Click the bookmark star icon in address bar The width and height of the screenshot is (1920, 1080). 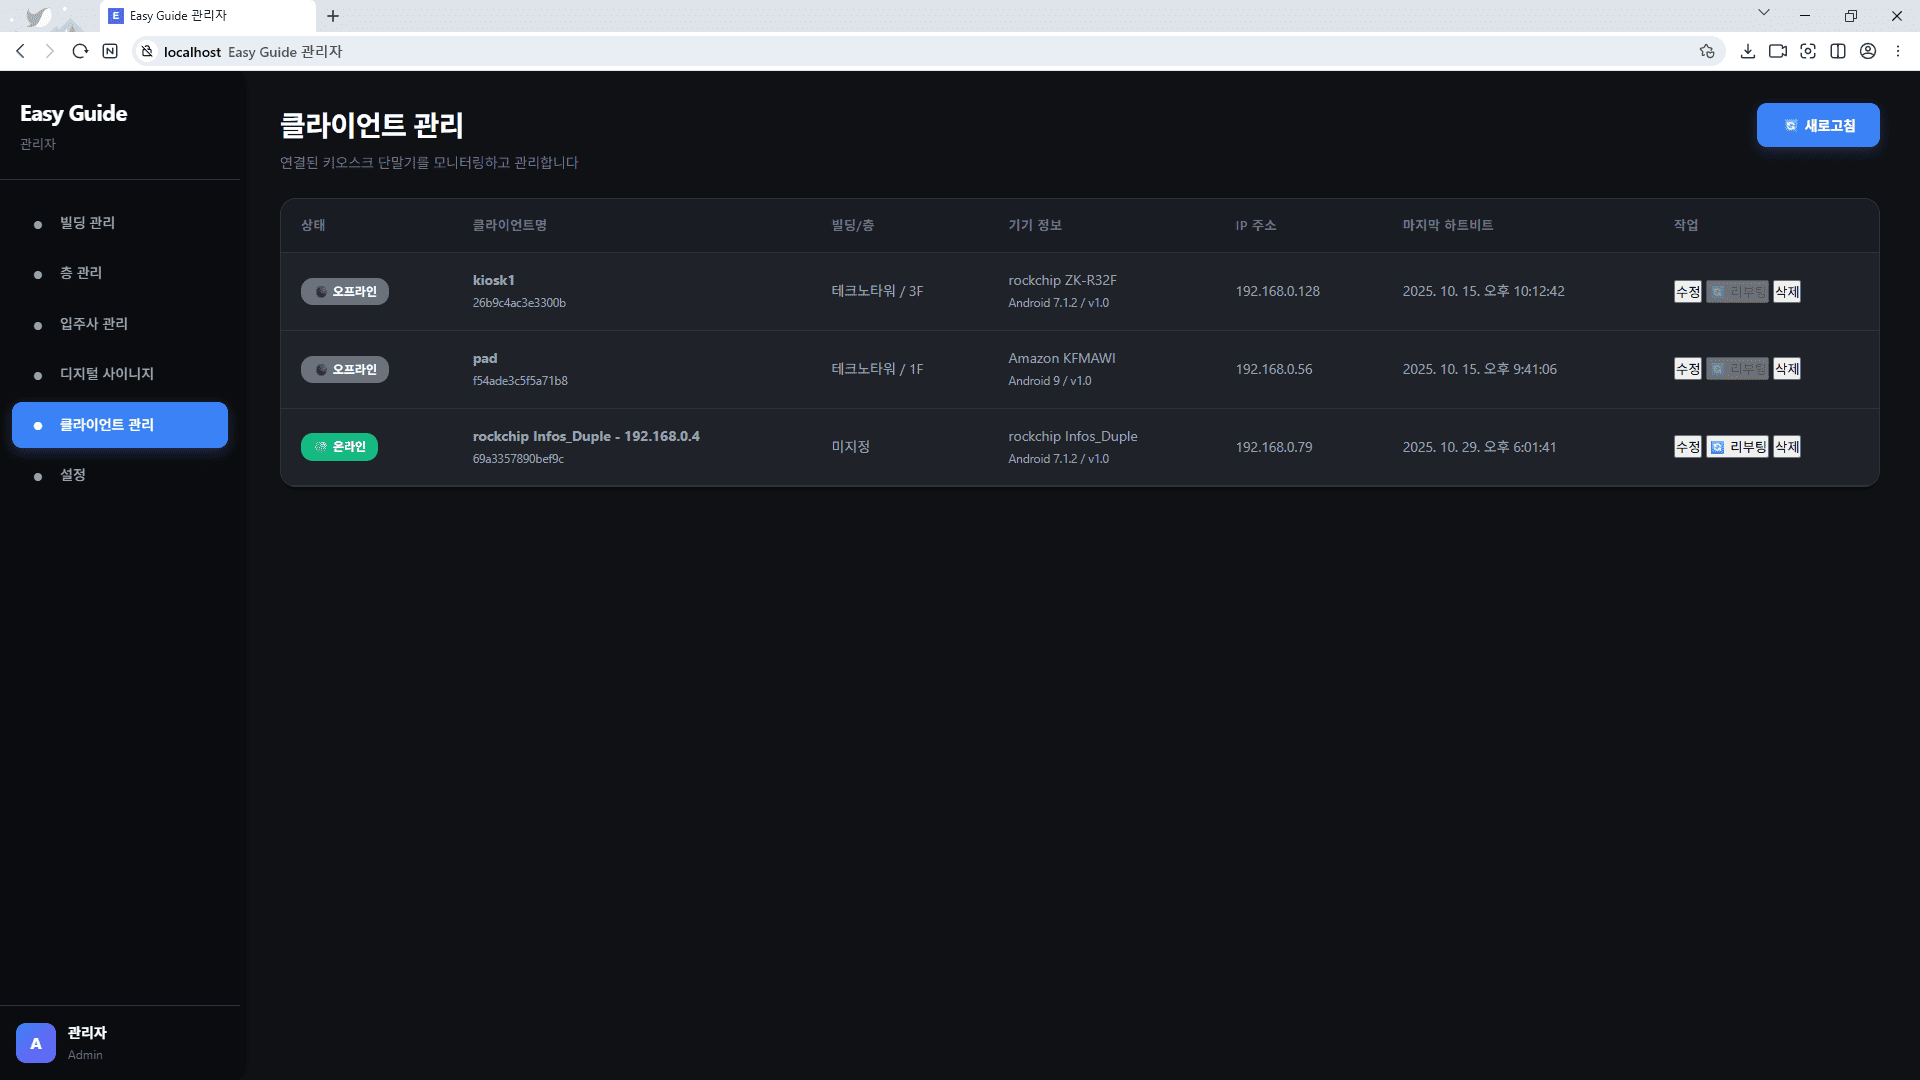[1707, 51]
